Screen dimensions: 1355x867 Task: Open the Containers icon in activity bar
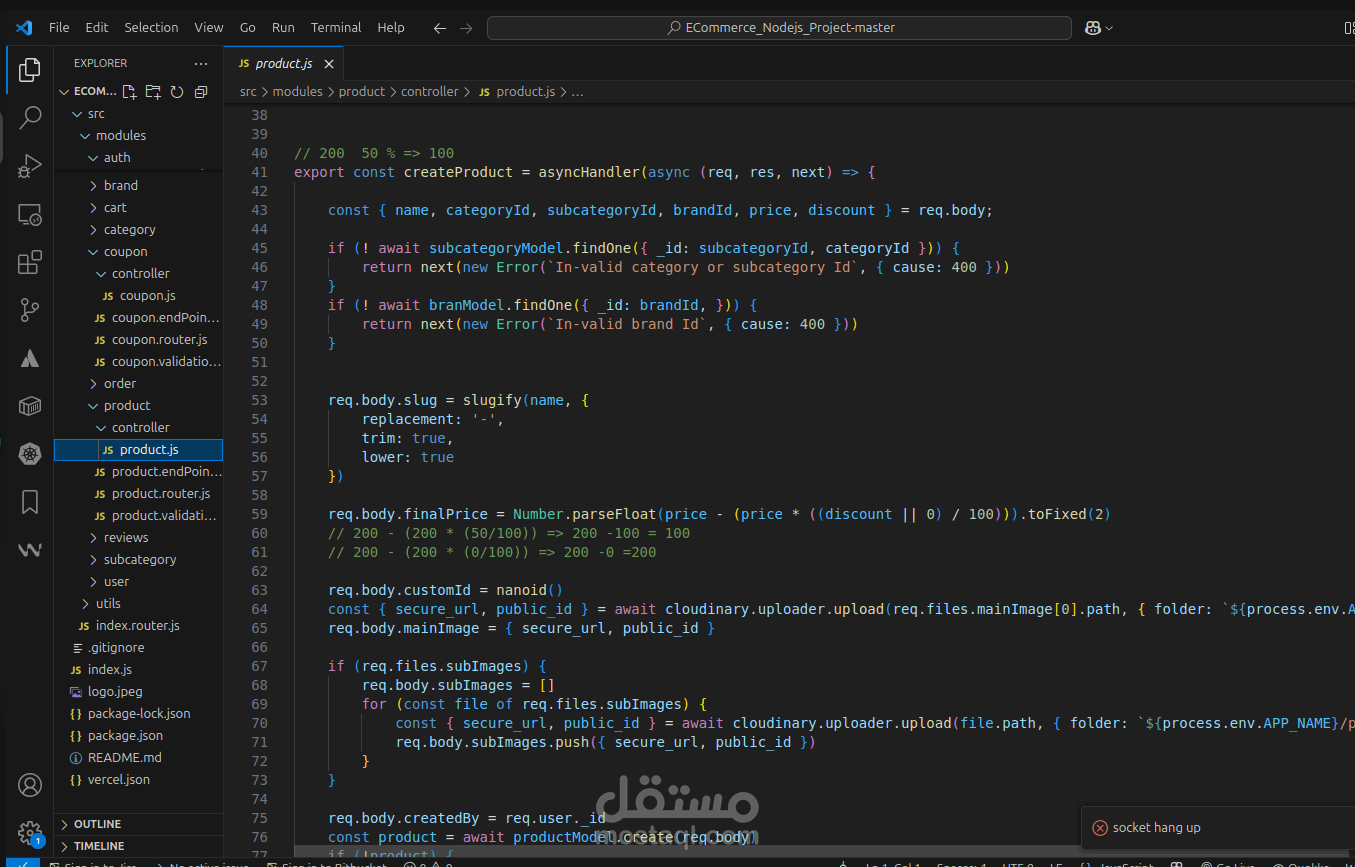(x=30, y=406)
